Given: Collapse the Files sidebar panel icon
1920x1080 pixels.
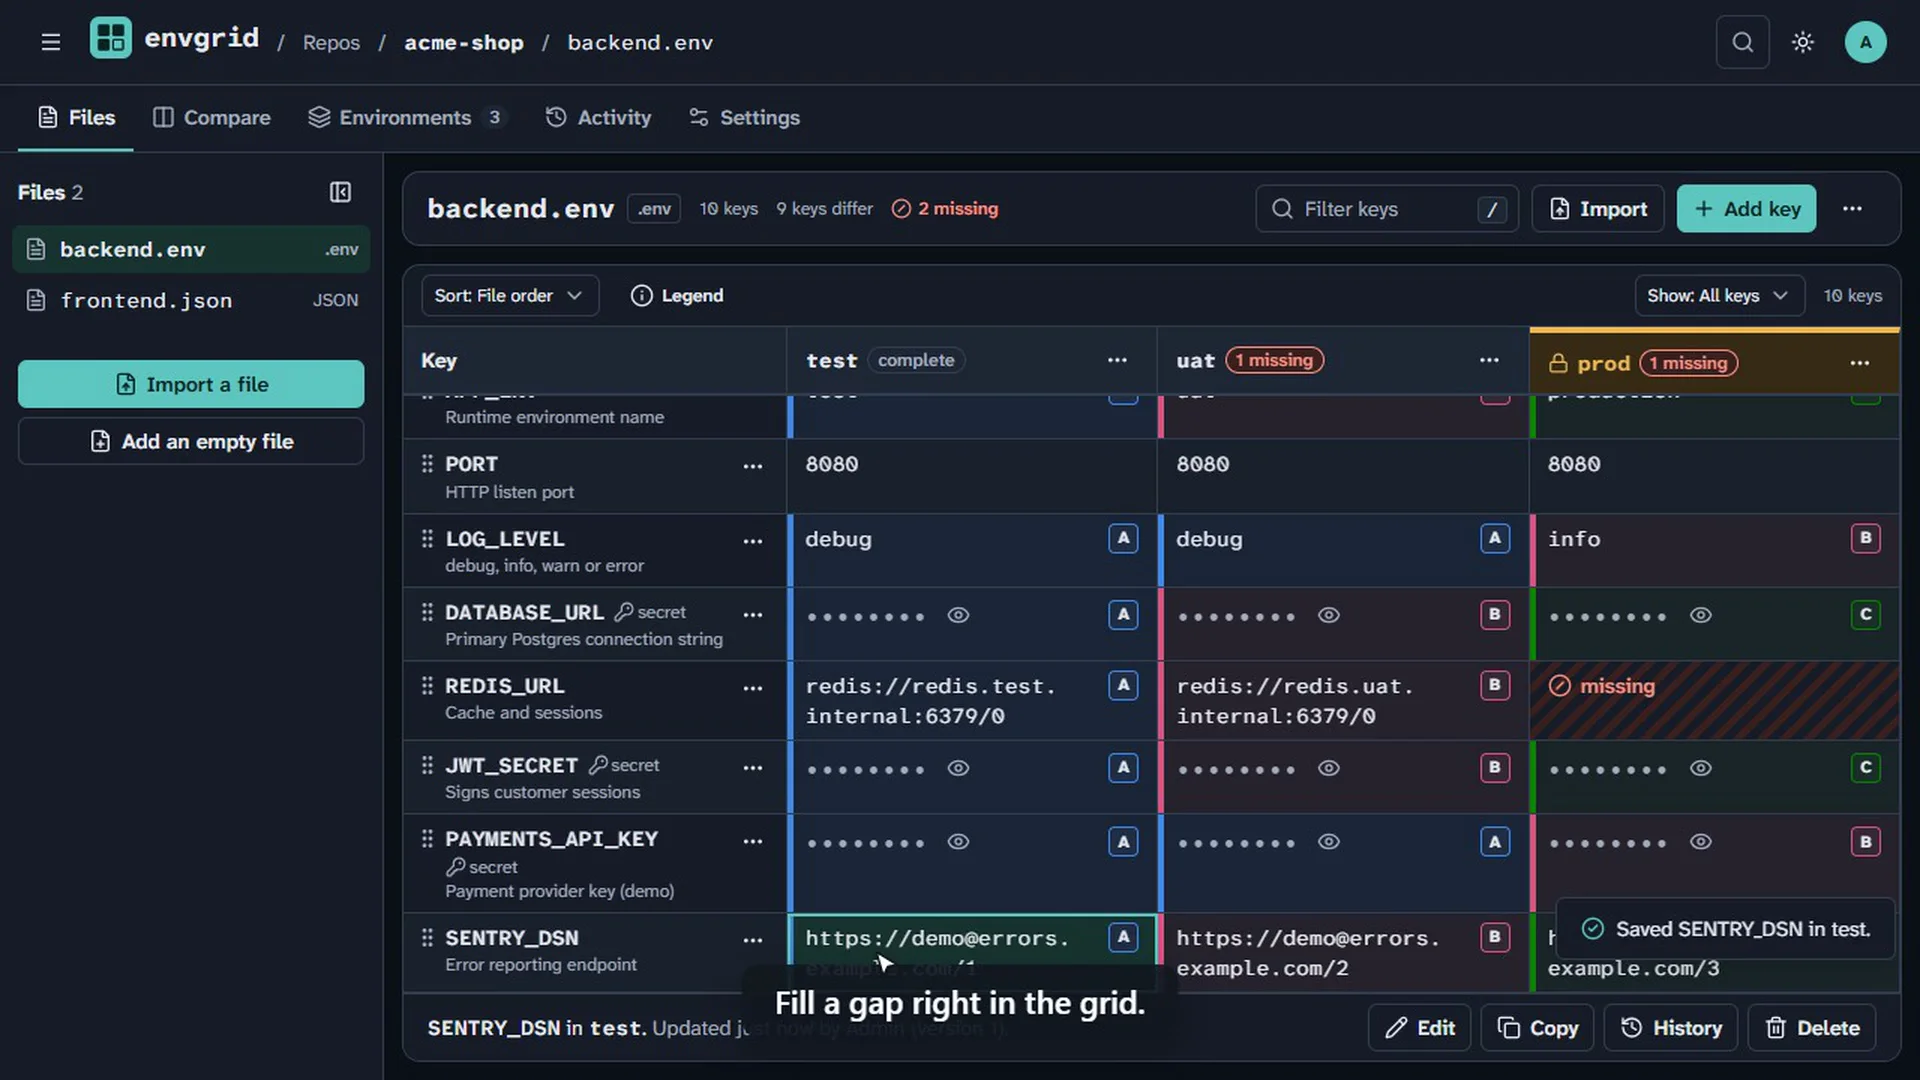Looking at the screenshot, I should click(x=340, y=192).
